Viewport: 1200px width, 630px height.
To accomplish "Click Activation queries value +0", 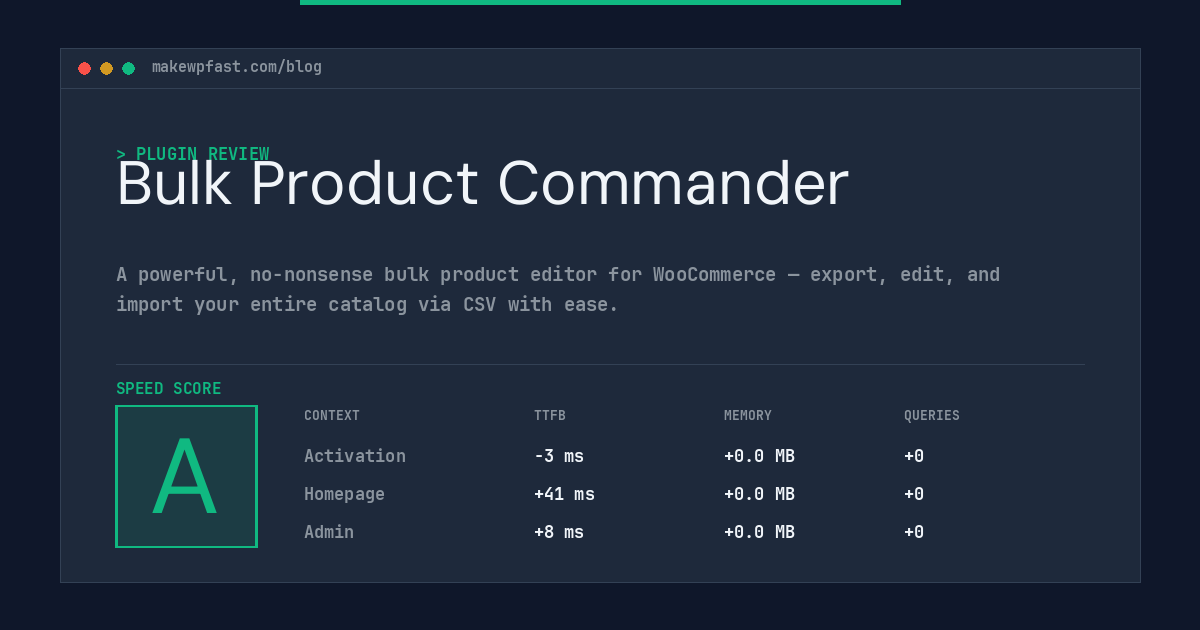I will (914, 456).
